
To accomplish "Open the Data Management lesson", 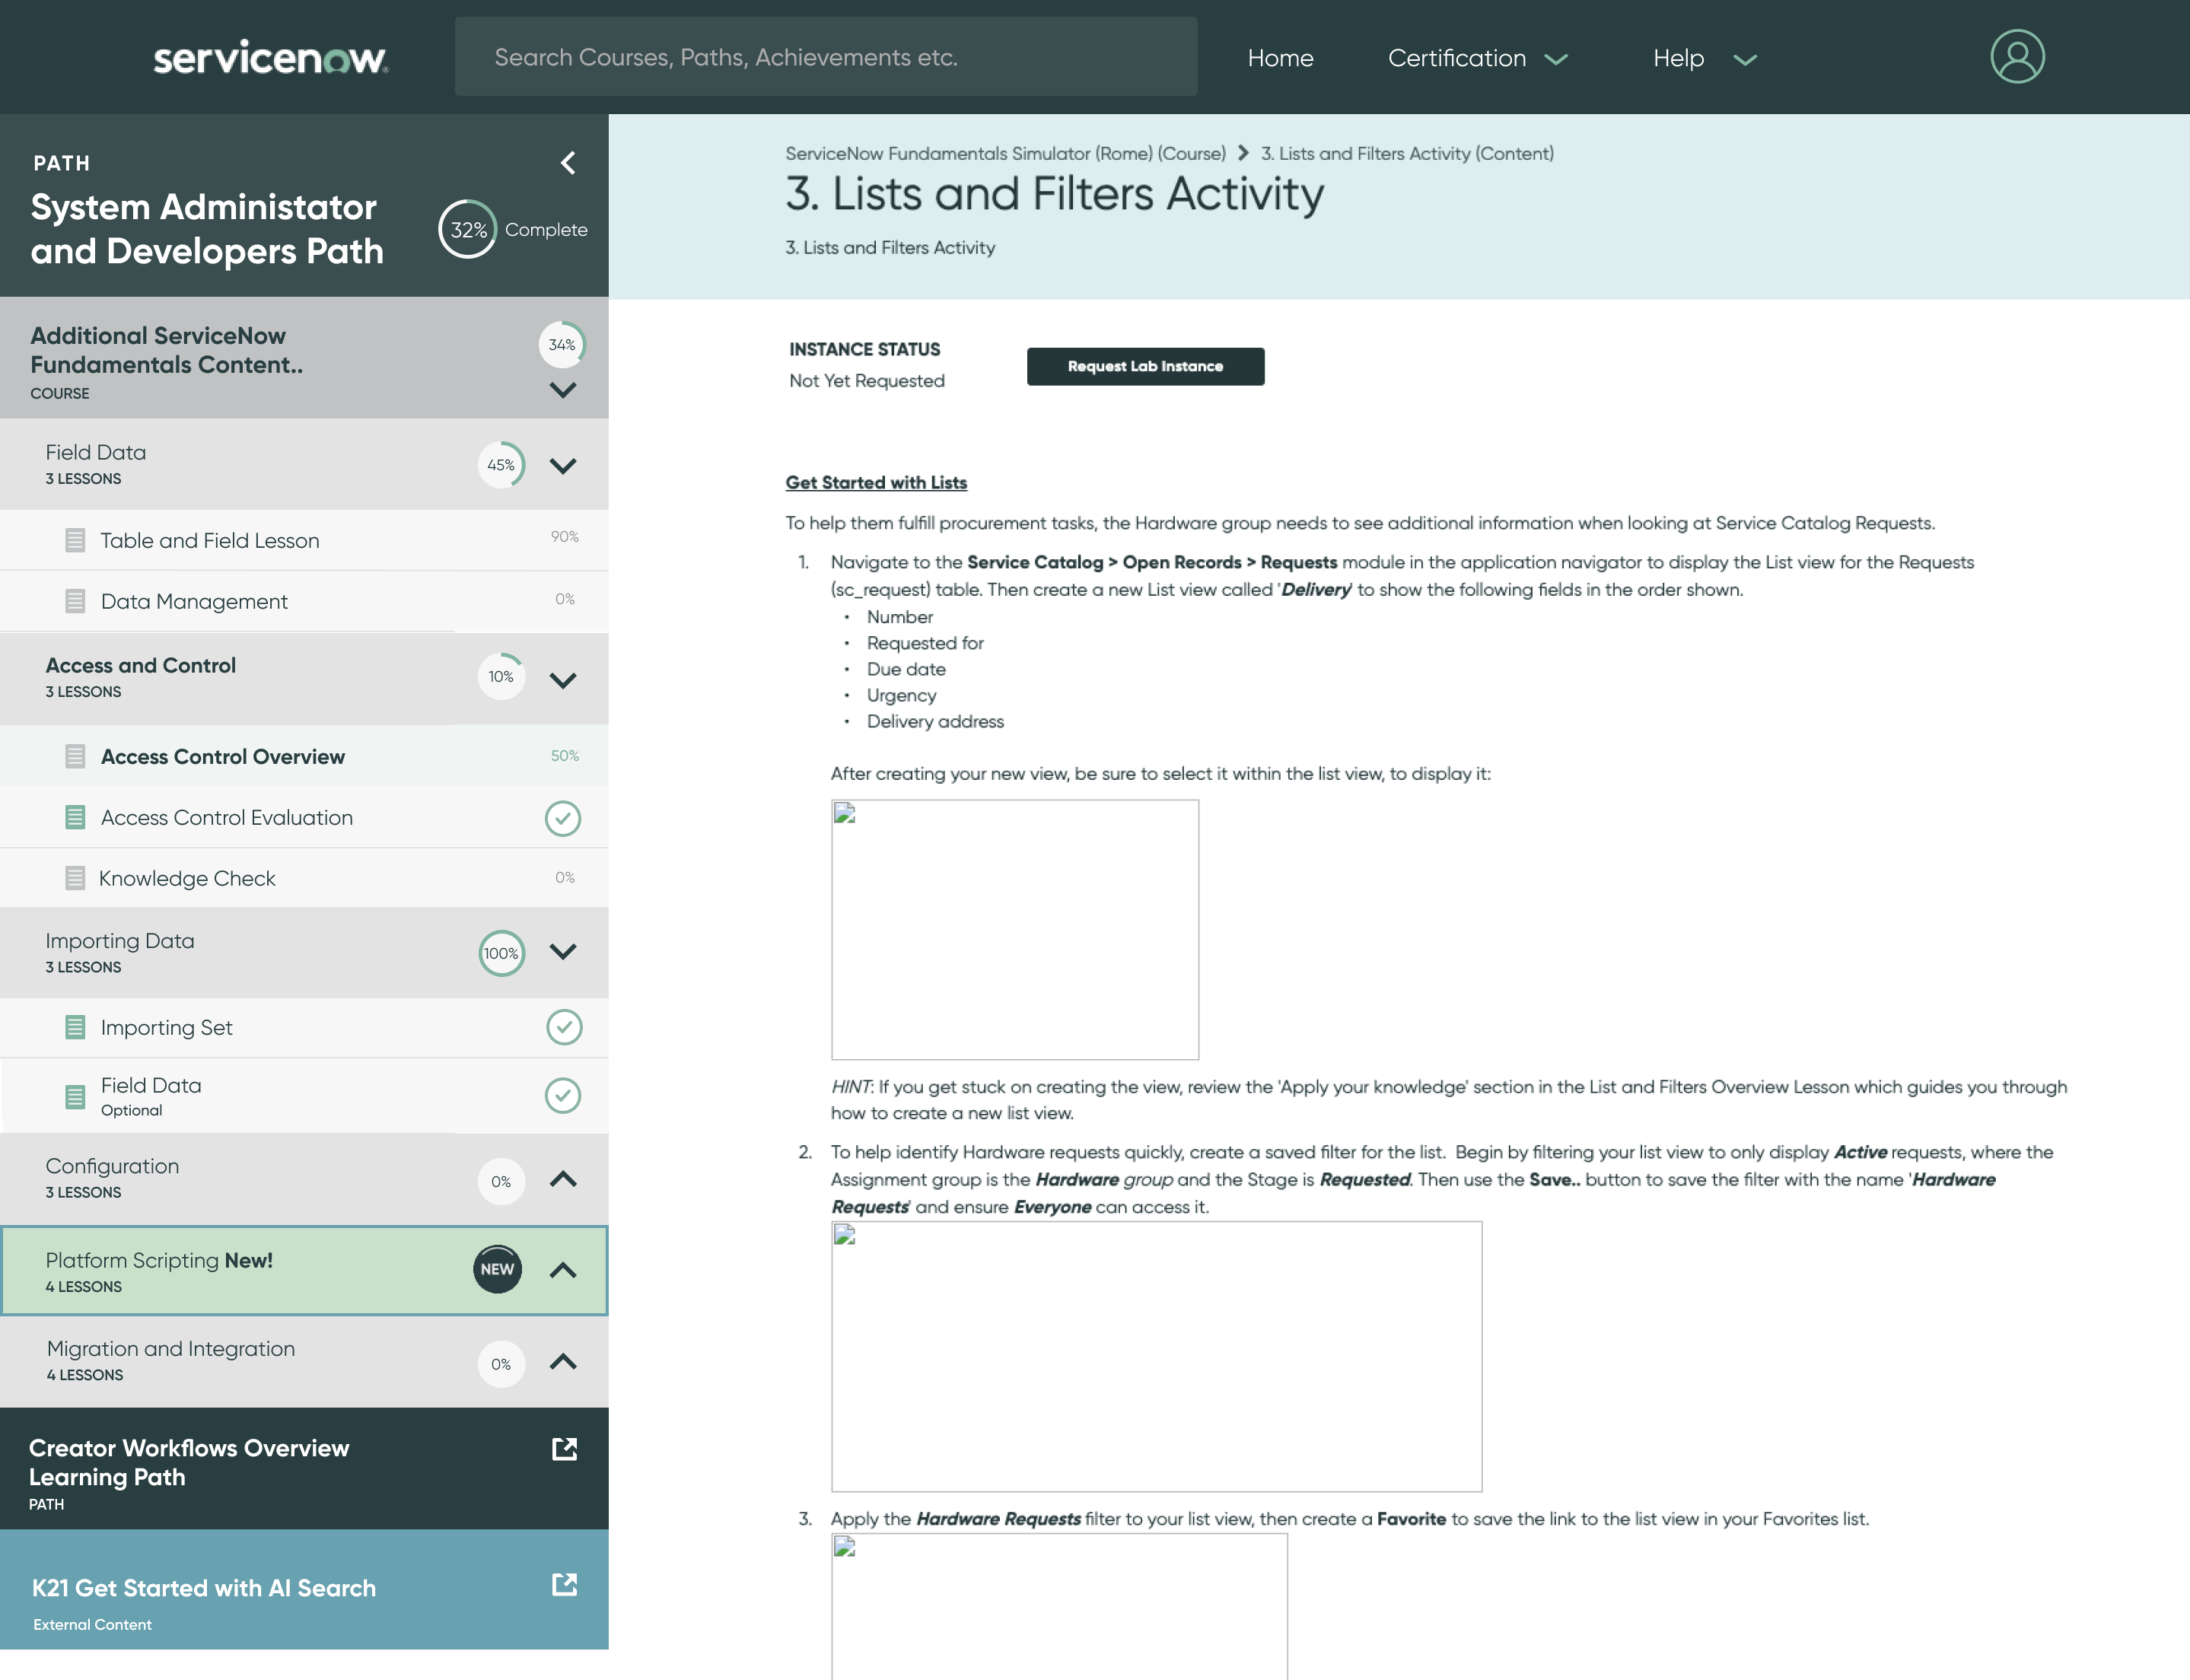I will pos(304,601).
